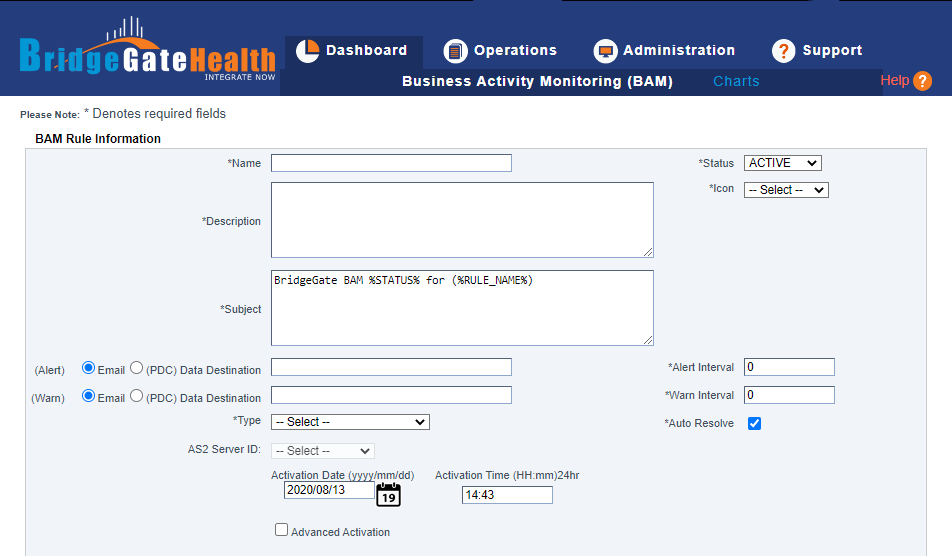Viewport: 952px width, 556px height.
Task: Click the Name input field
Action: point(391,163)
